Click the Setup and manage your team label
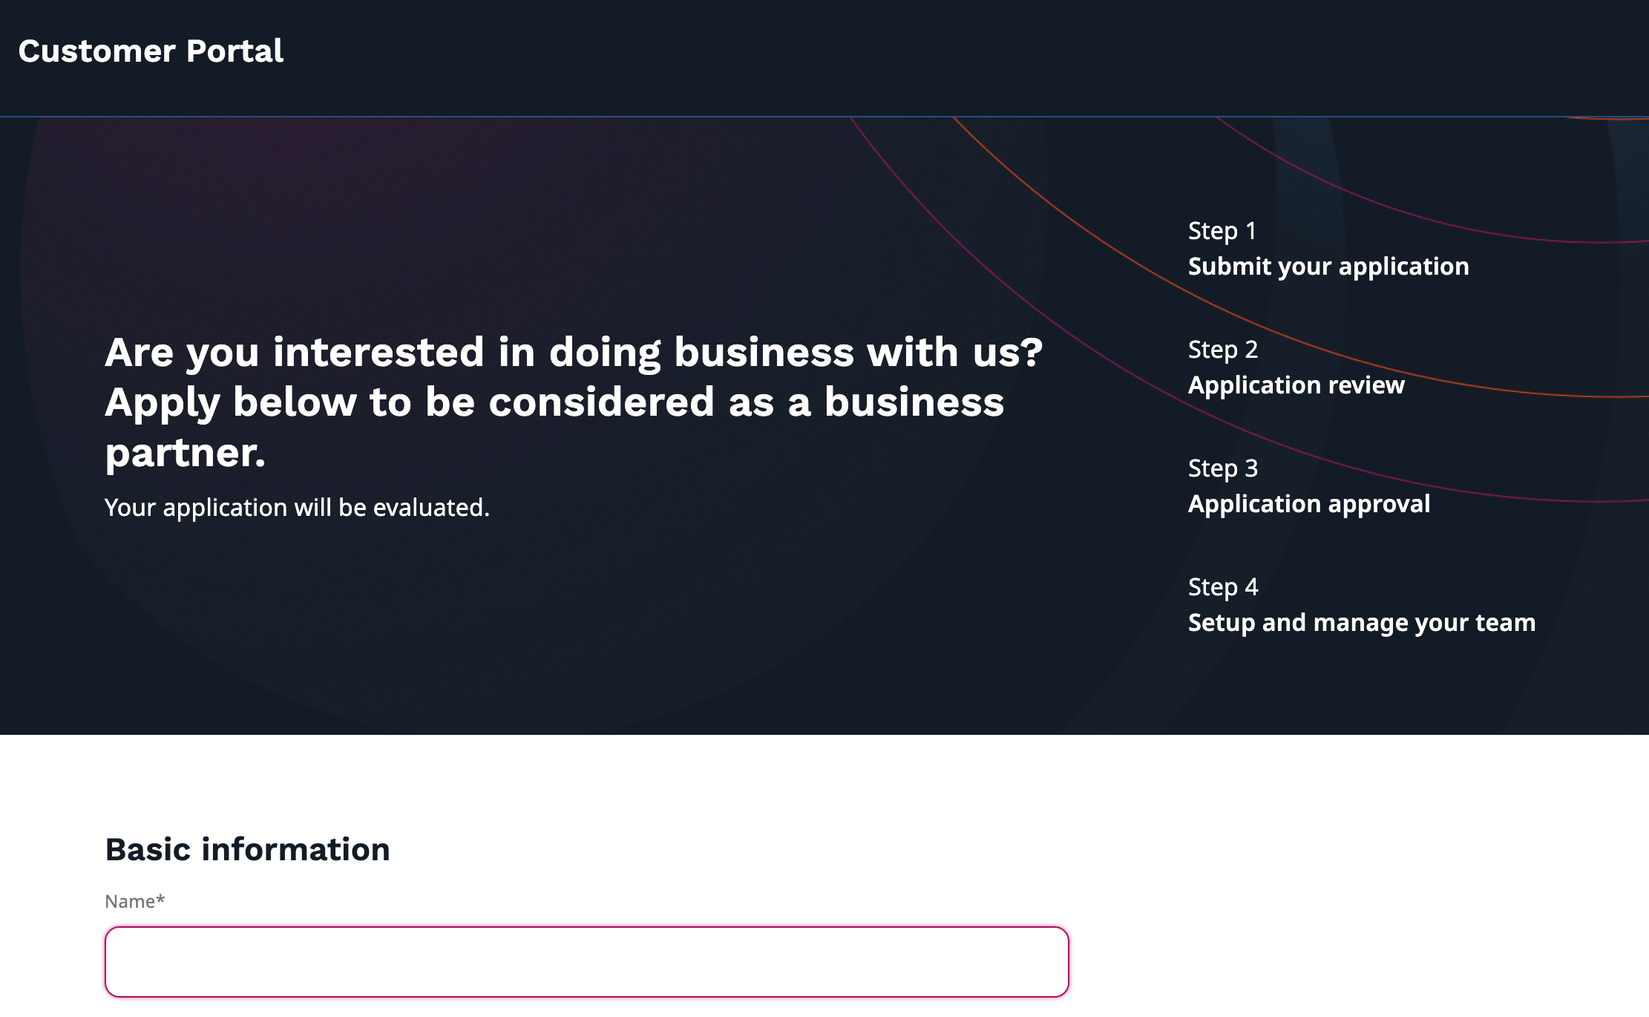 (1361, 622)
